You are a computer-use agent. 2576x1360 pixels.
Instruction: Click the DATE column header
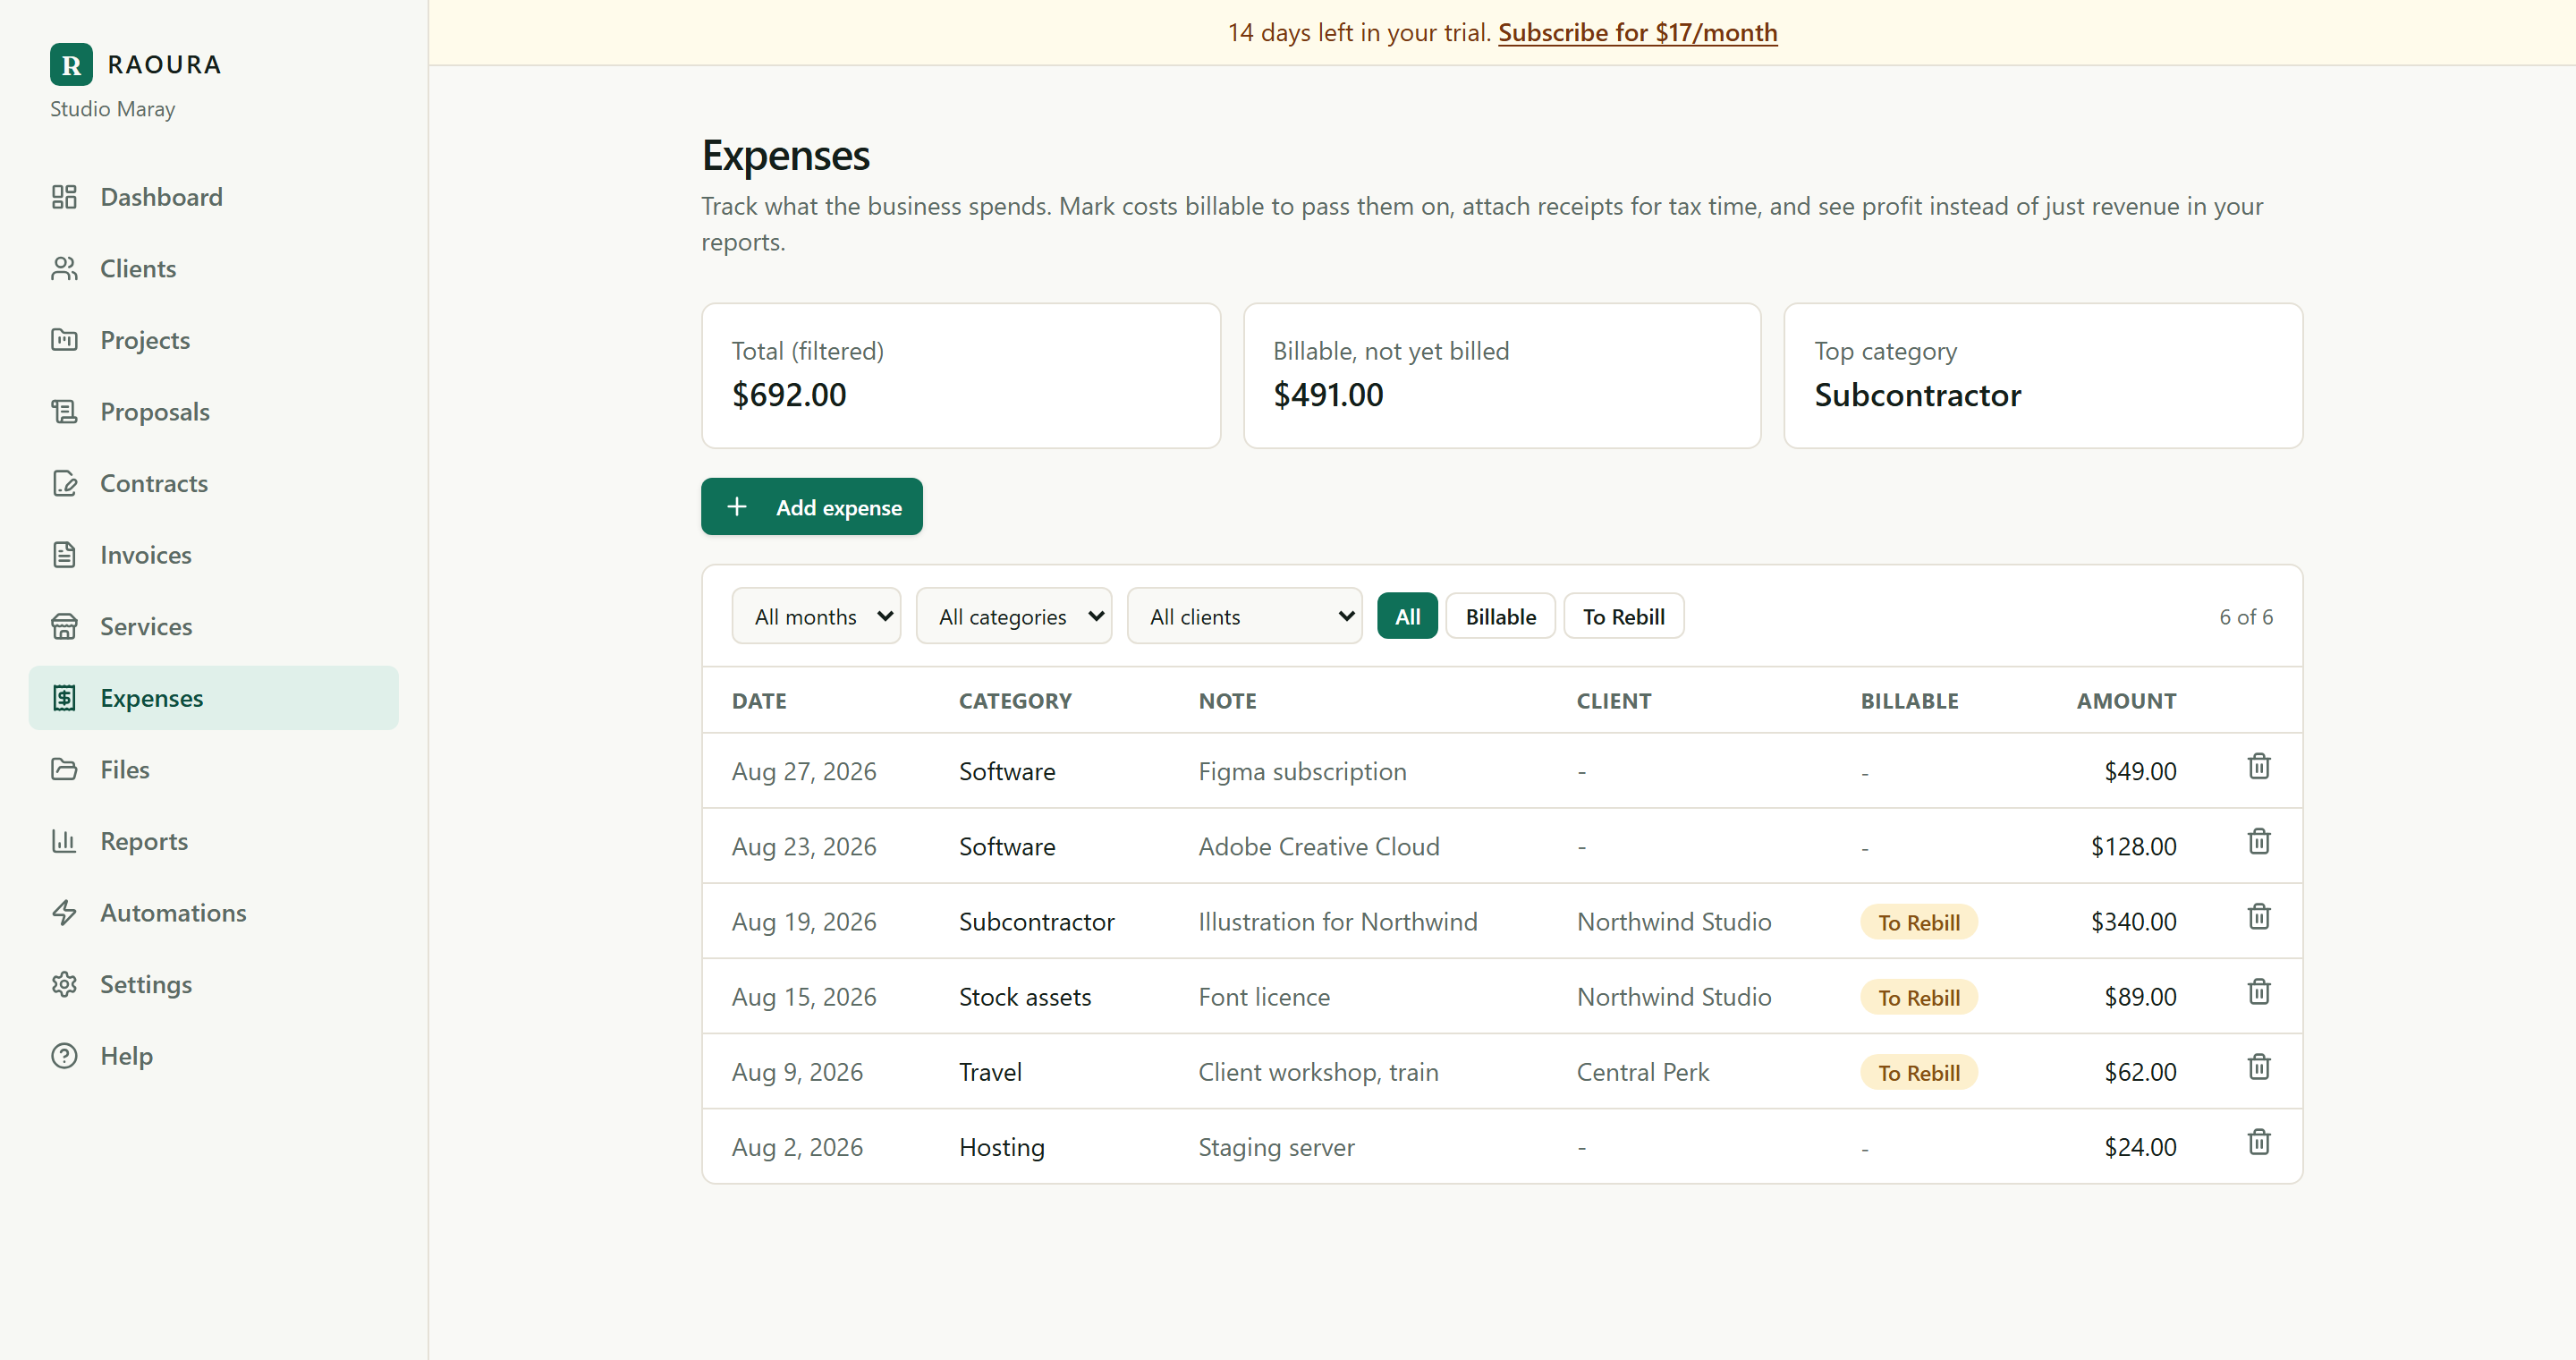click(759, 701)
